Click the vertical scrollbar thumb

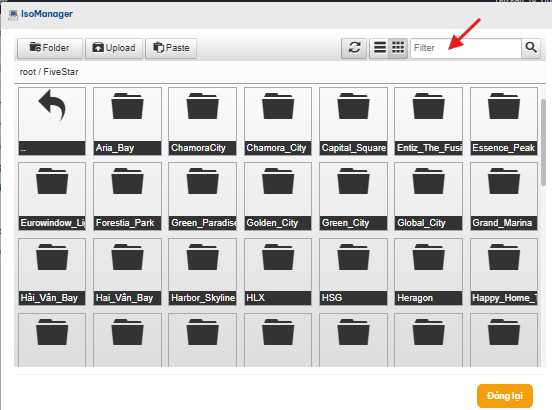coord(543,143)
